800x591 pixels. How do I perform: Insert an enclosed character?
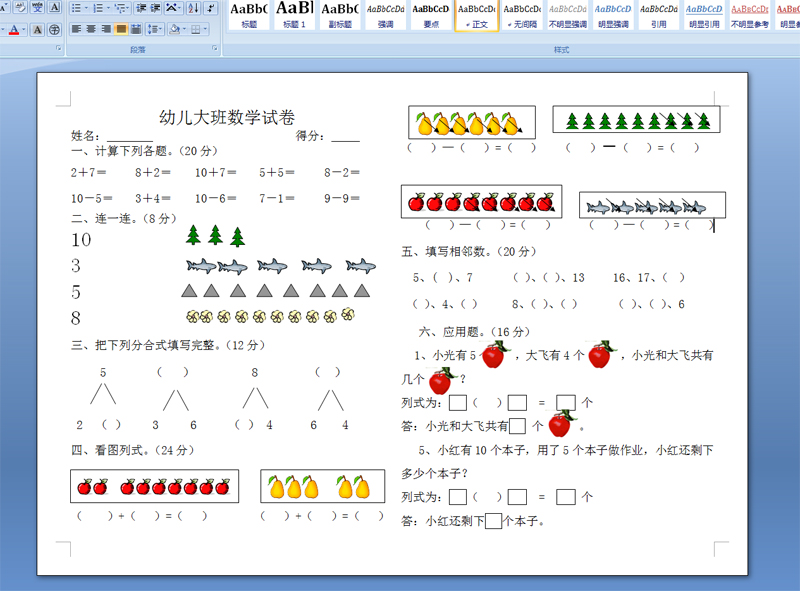pyautogui.click(x=54, y=30)
